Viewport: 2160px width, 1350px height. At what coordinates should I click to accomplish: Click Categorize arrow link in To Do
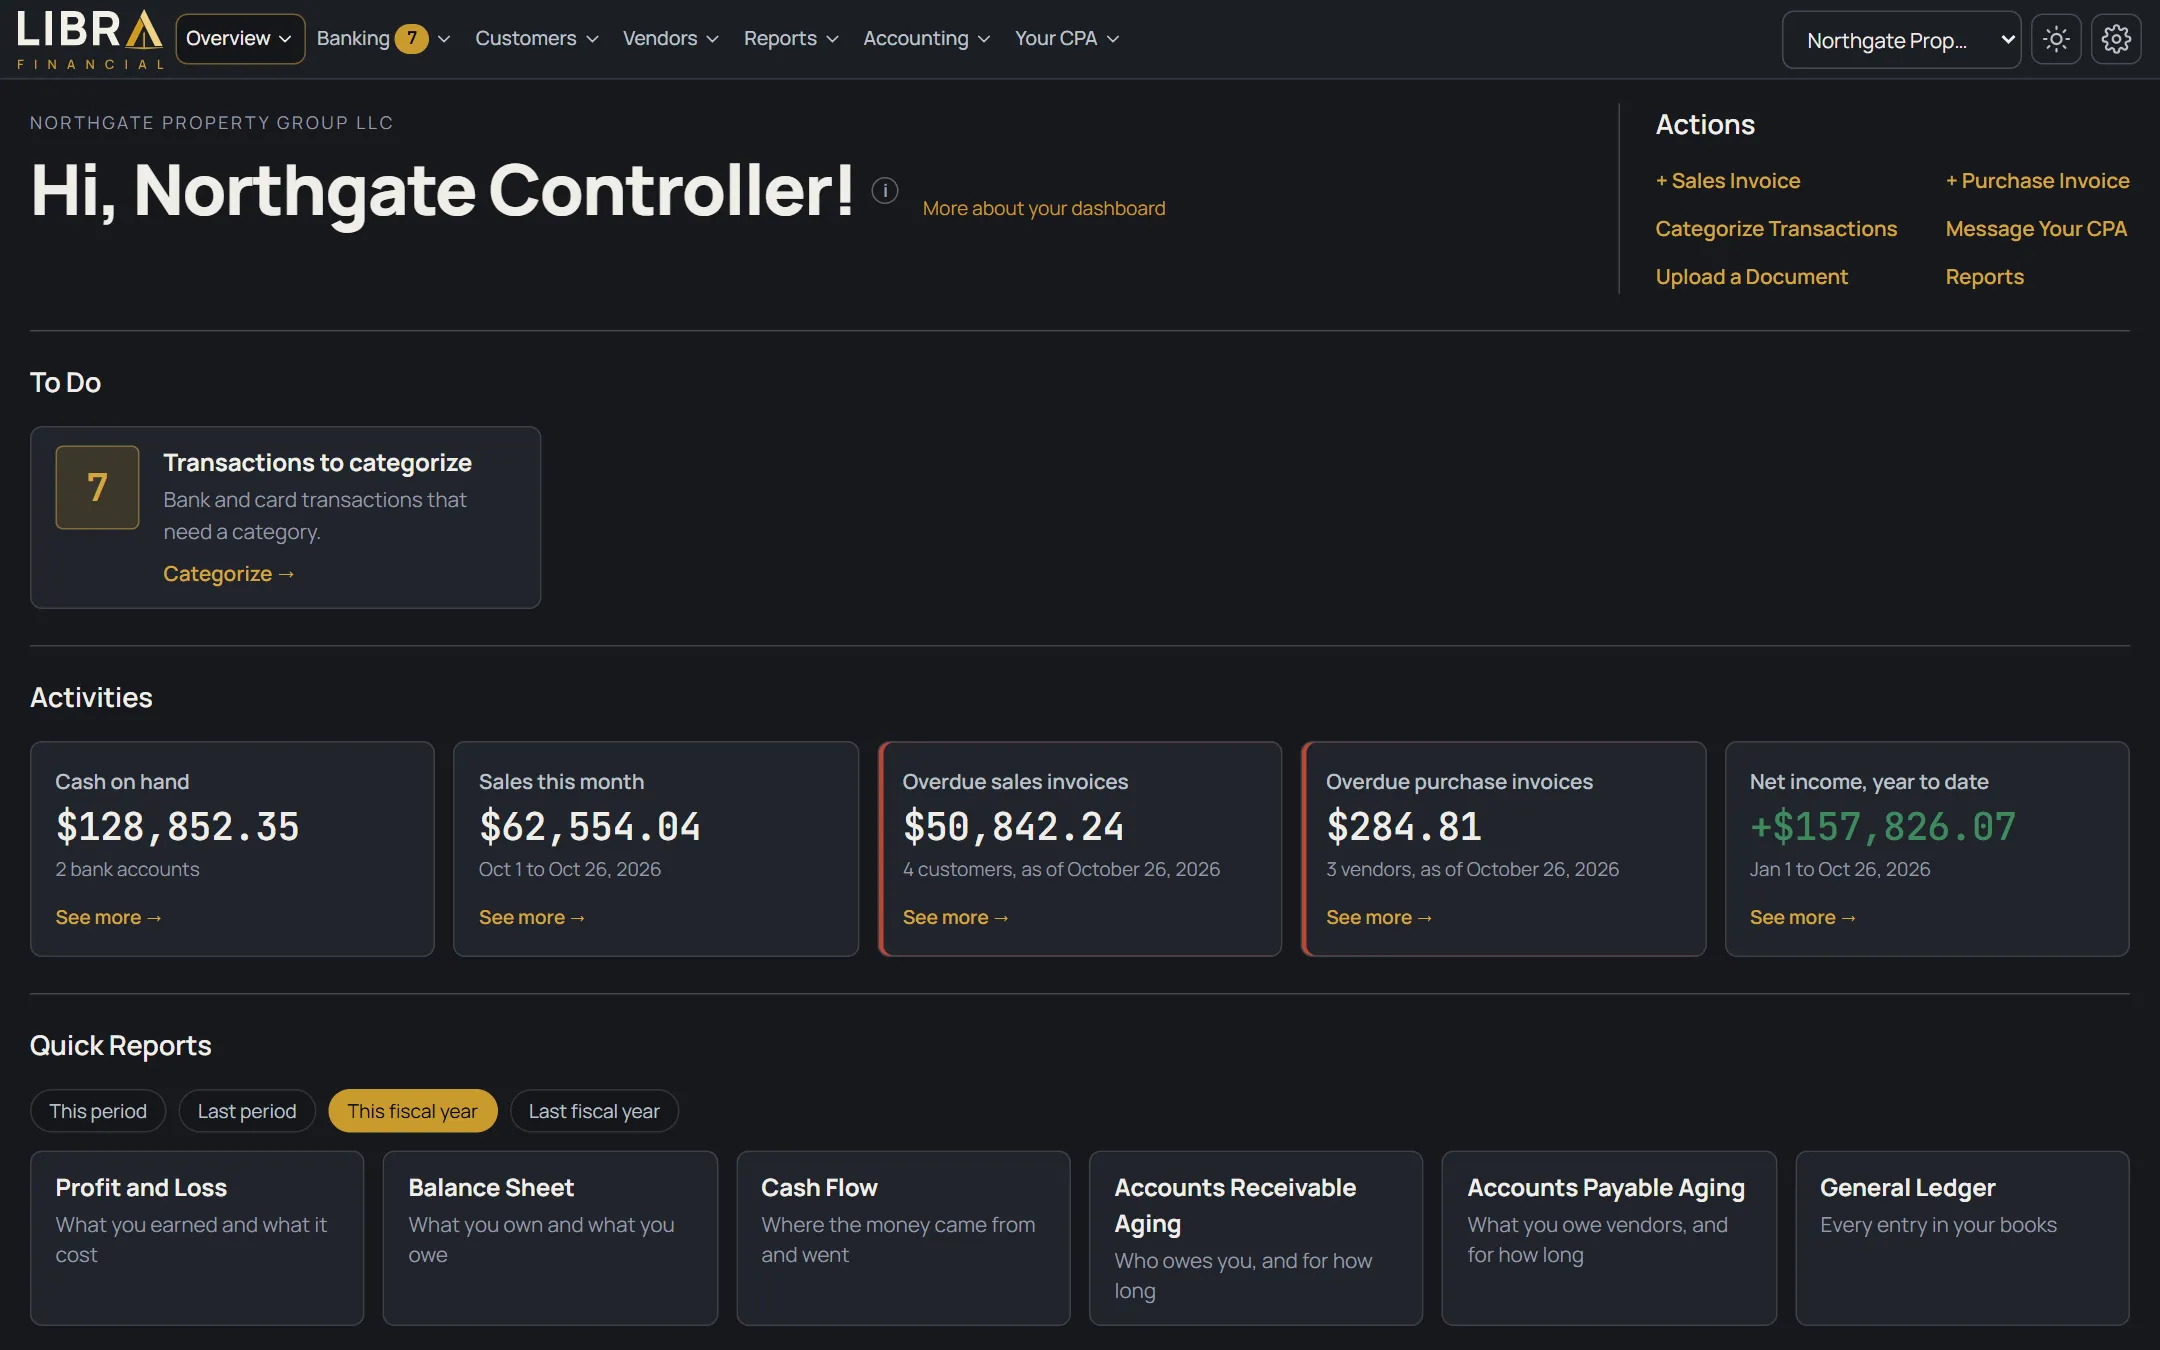[229, 574]
